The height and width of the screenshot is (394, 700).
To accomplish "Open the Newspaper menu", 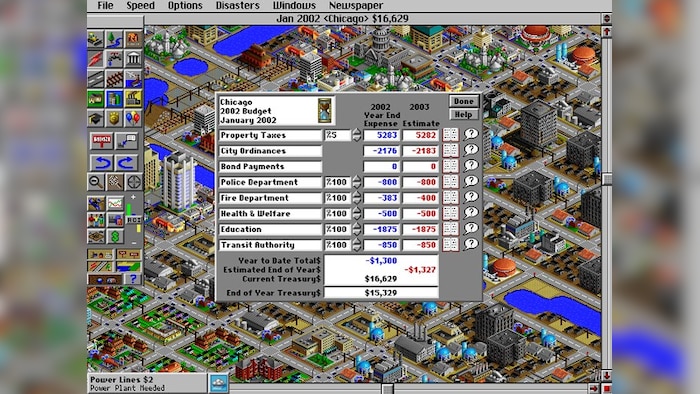I will point(356,6).
